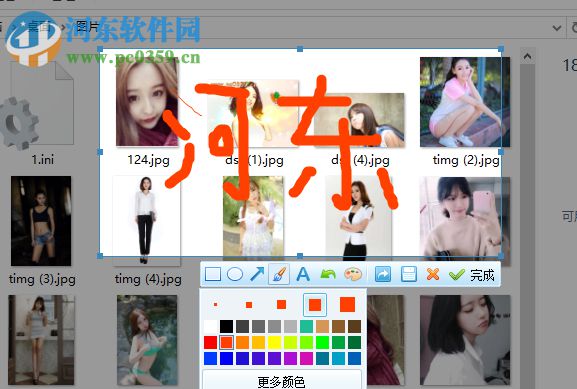Viewport: 577px width, 389px height.
Task: Click the green checkmark icon
Action: [x=457, y=275]
